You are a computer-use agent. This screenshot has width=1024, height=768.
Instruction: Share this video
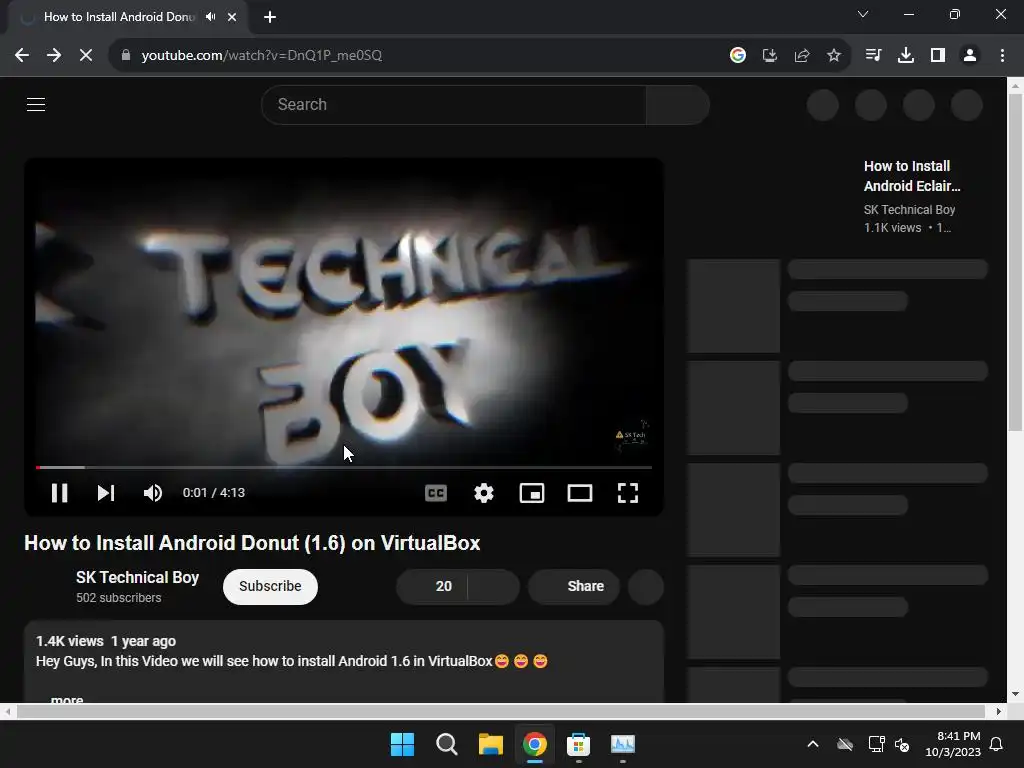point(574,586)
